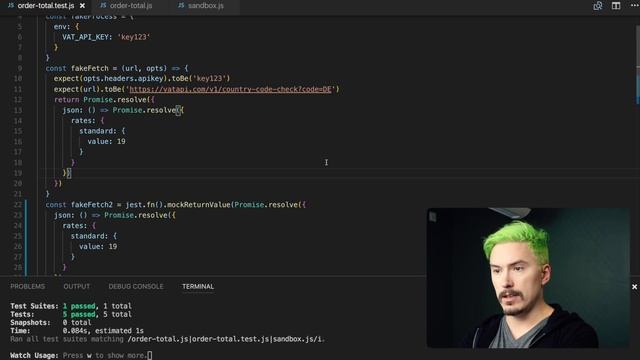This screenshot has width=640, height=360.
Task: Click 'Test Suites:' line in terminal
Action: 71,306
